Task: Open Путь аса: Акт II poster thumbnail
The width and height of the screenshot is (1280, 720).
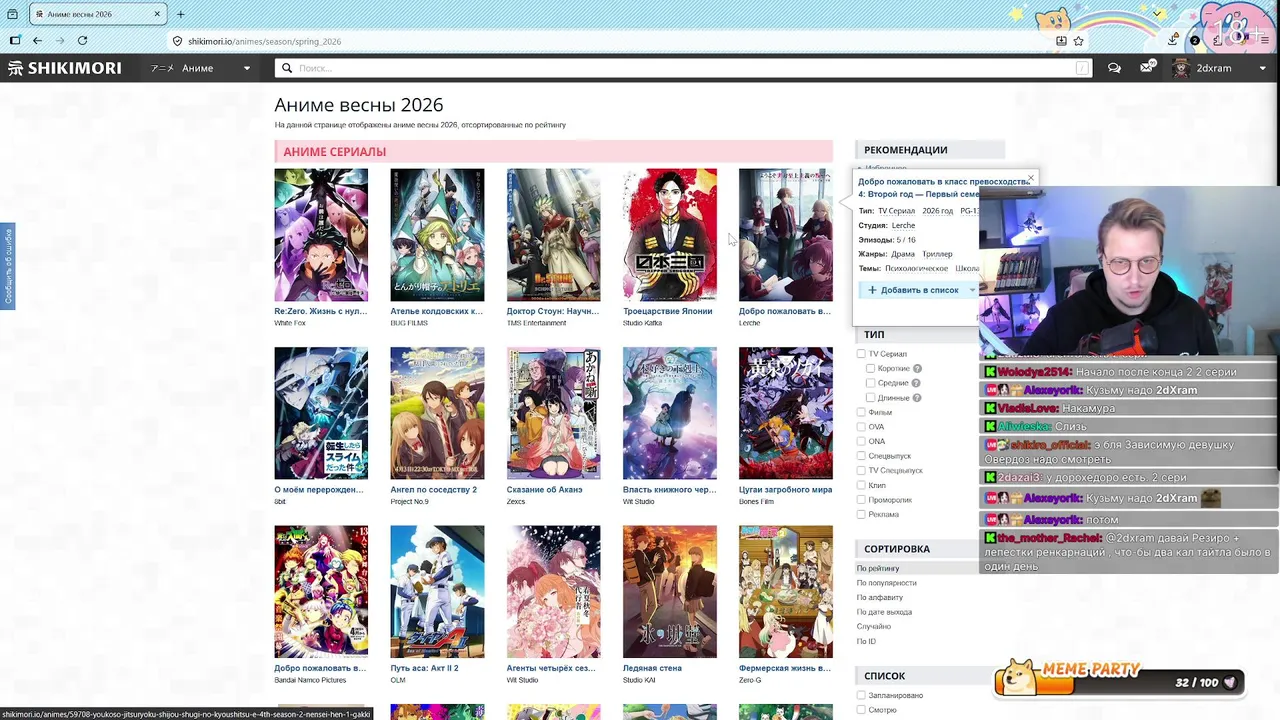Action: point(437,592)
